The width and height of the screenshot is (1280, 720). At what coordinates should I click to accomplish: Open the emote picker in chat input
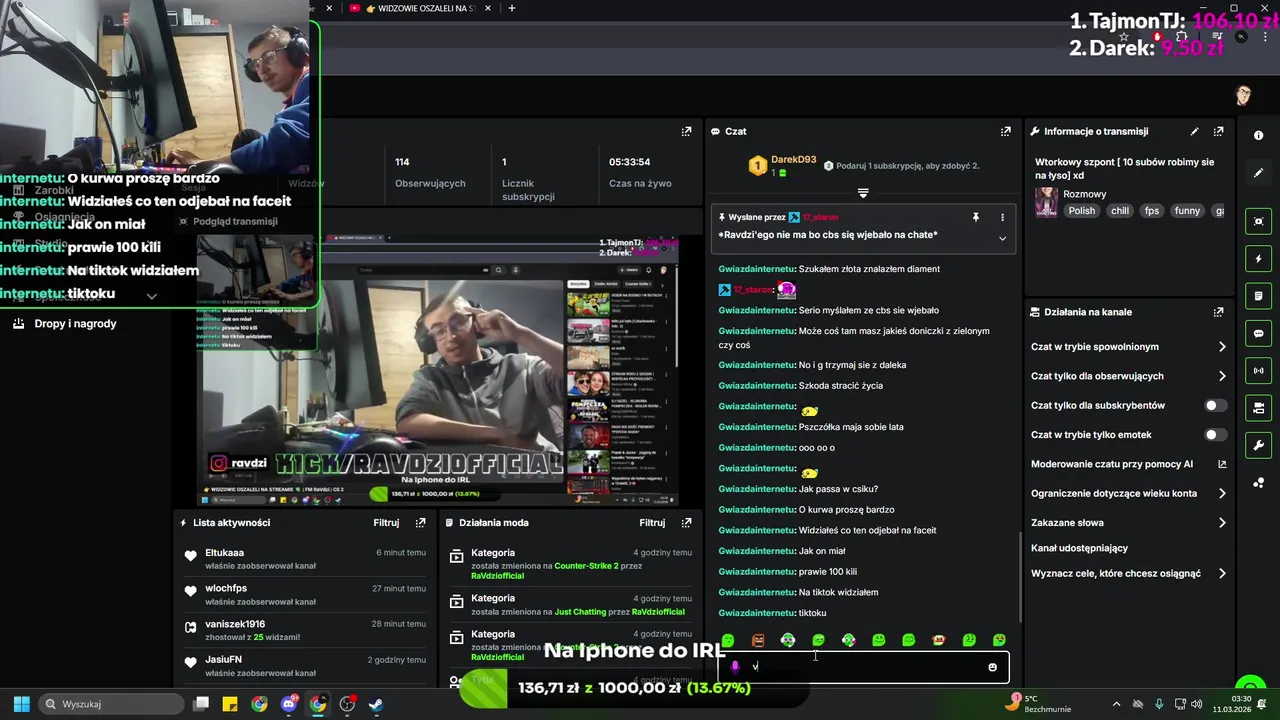pyautogui.click(x=992, y=667)
